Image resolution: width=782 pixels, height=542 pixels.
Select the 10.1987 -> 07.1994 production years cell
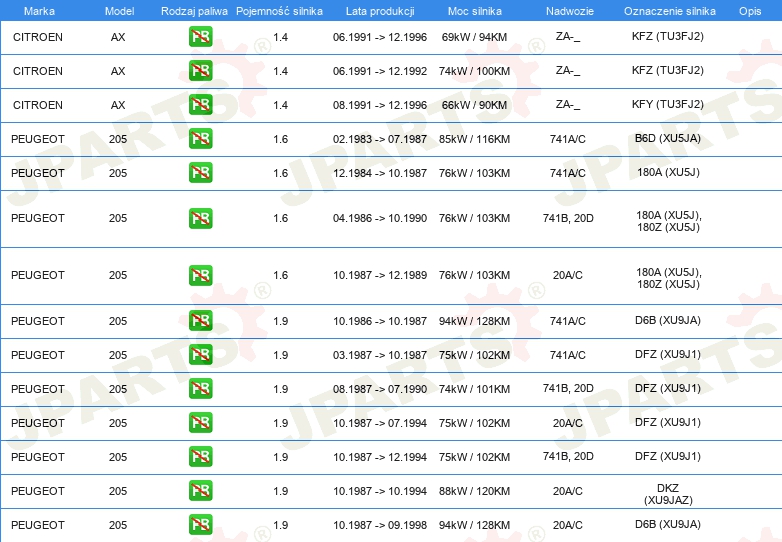(380, 423)
